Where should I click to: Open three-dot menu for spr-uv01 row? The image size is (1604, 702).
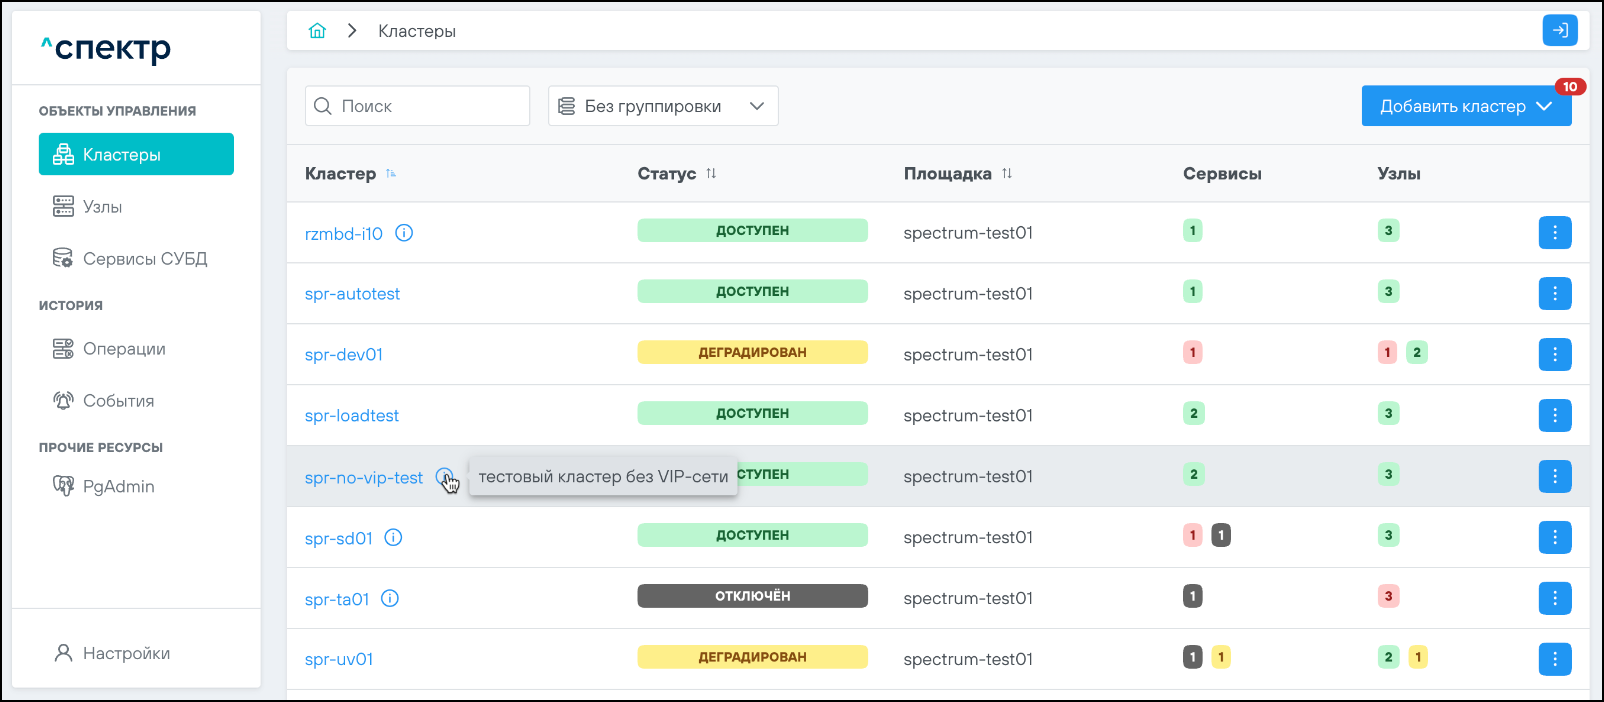(1554, 660)
